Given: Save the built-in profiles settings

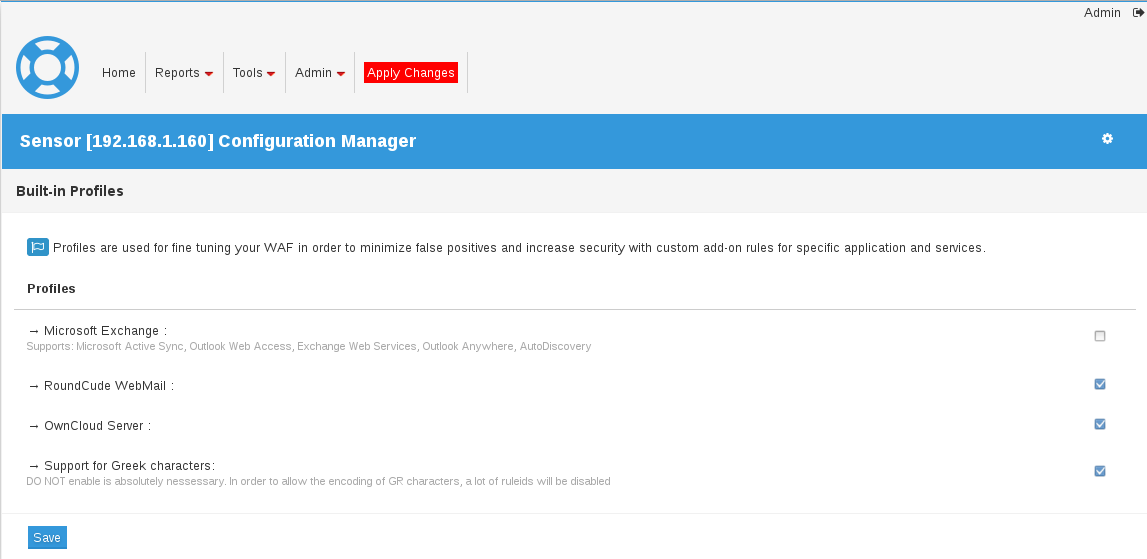Looking at the screenshot, I should click(47, 537).
